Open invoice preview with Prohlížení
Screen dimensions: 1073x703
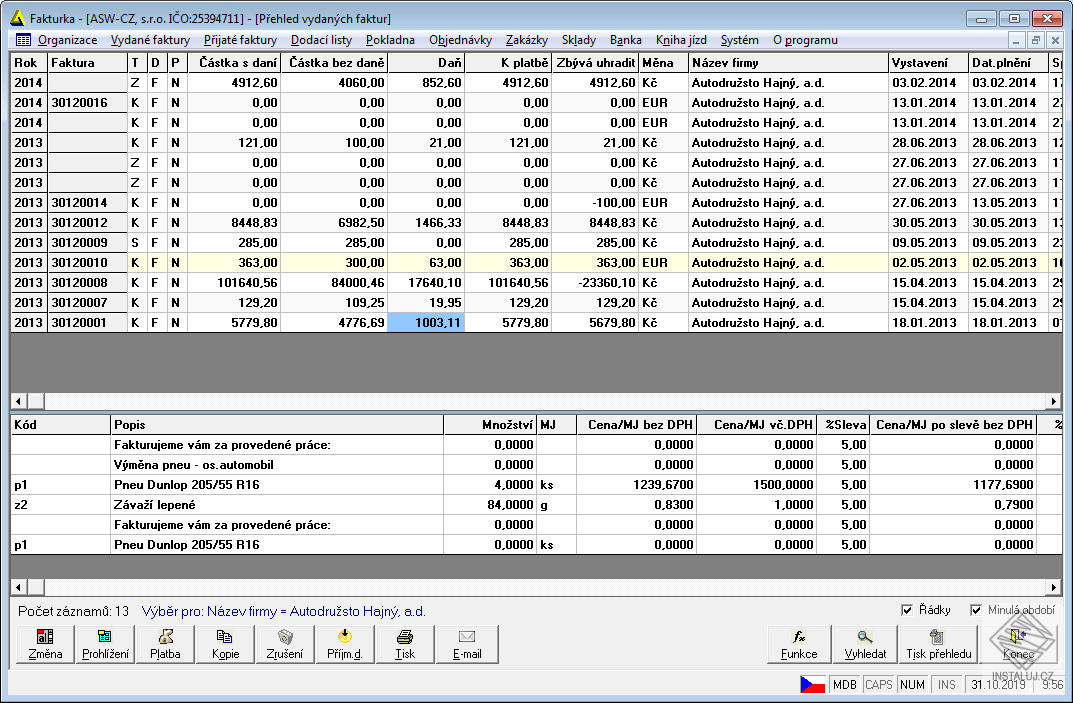[x=105, y=645]
